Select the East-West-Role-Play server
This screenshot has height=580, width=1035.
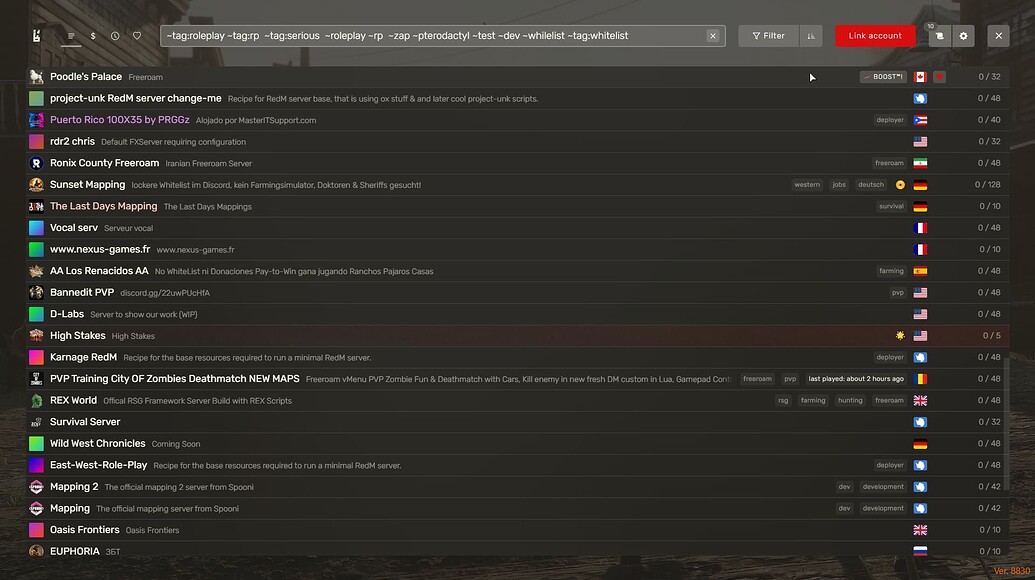[517, 465]
